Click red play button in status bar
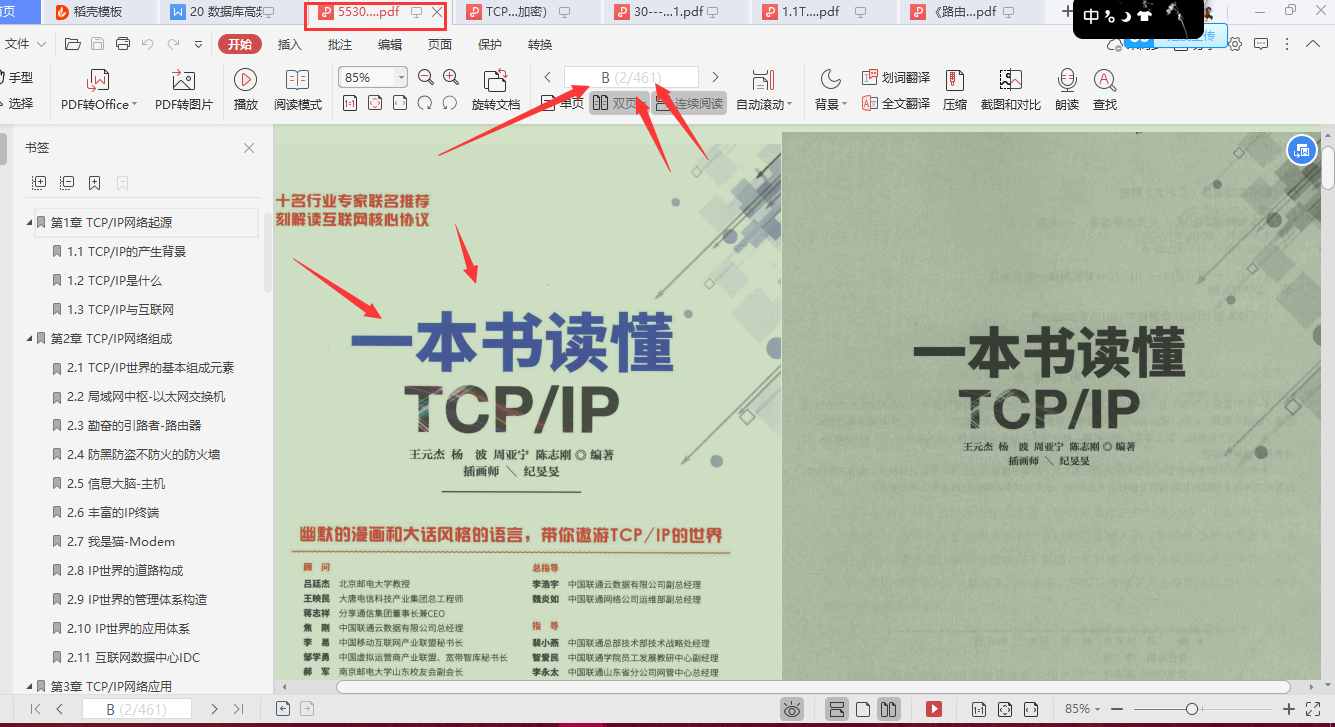 point(934,709)
